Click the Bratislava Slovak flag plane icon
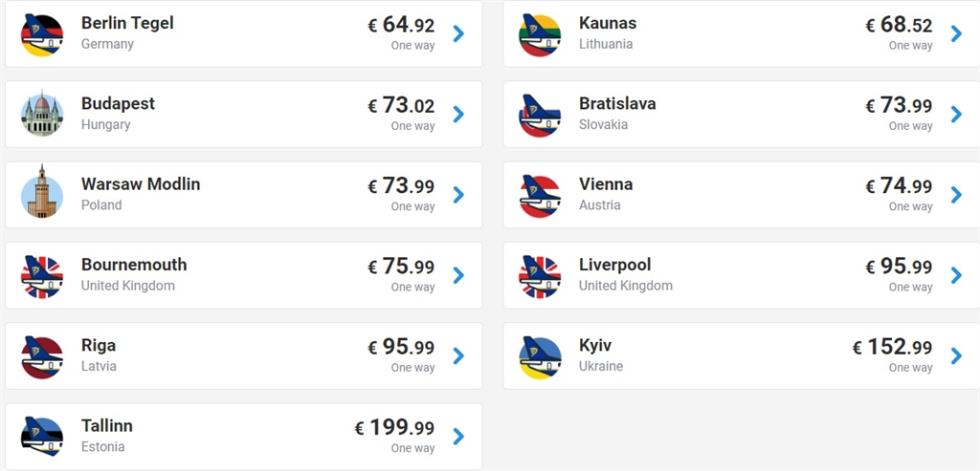This screenshot has height=471, width=980. [540, 116]
